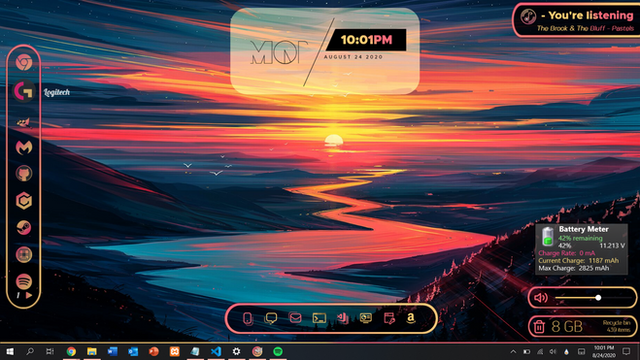640x360 pixels.
Task: Set the volume slider to its current knob
Action: [598, 298]
